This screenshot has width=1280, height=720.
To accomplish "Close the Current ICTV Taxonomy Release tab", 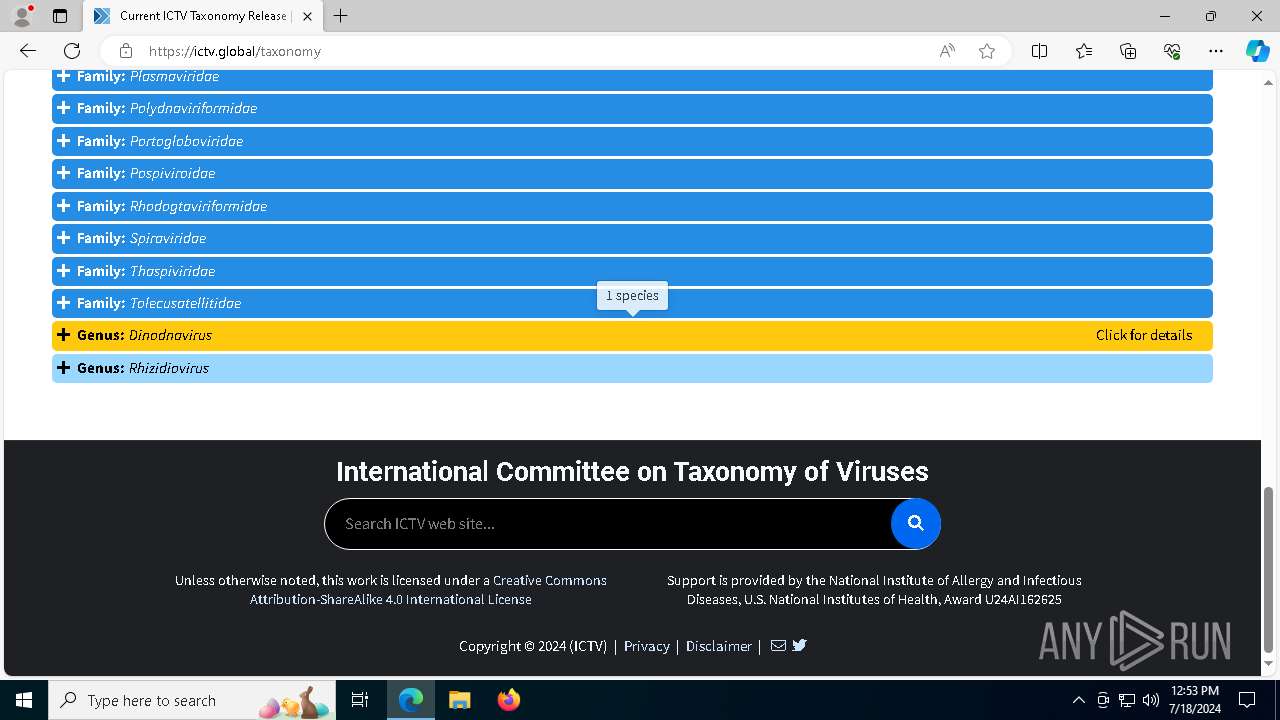I will click(307, 16).
